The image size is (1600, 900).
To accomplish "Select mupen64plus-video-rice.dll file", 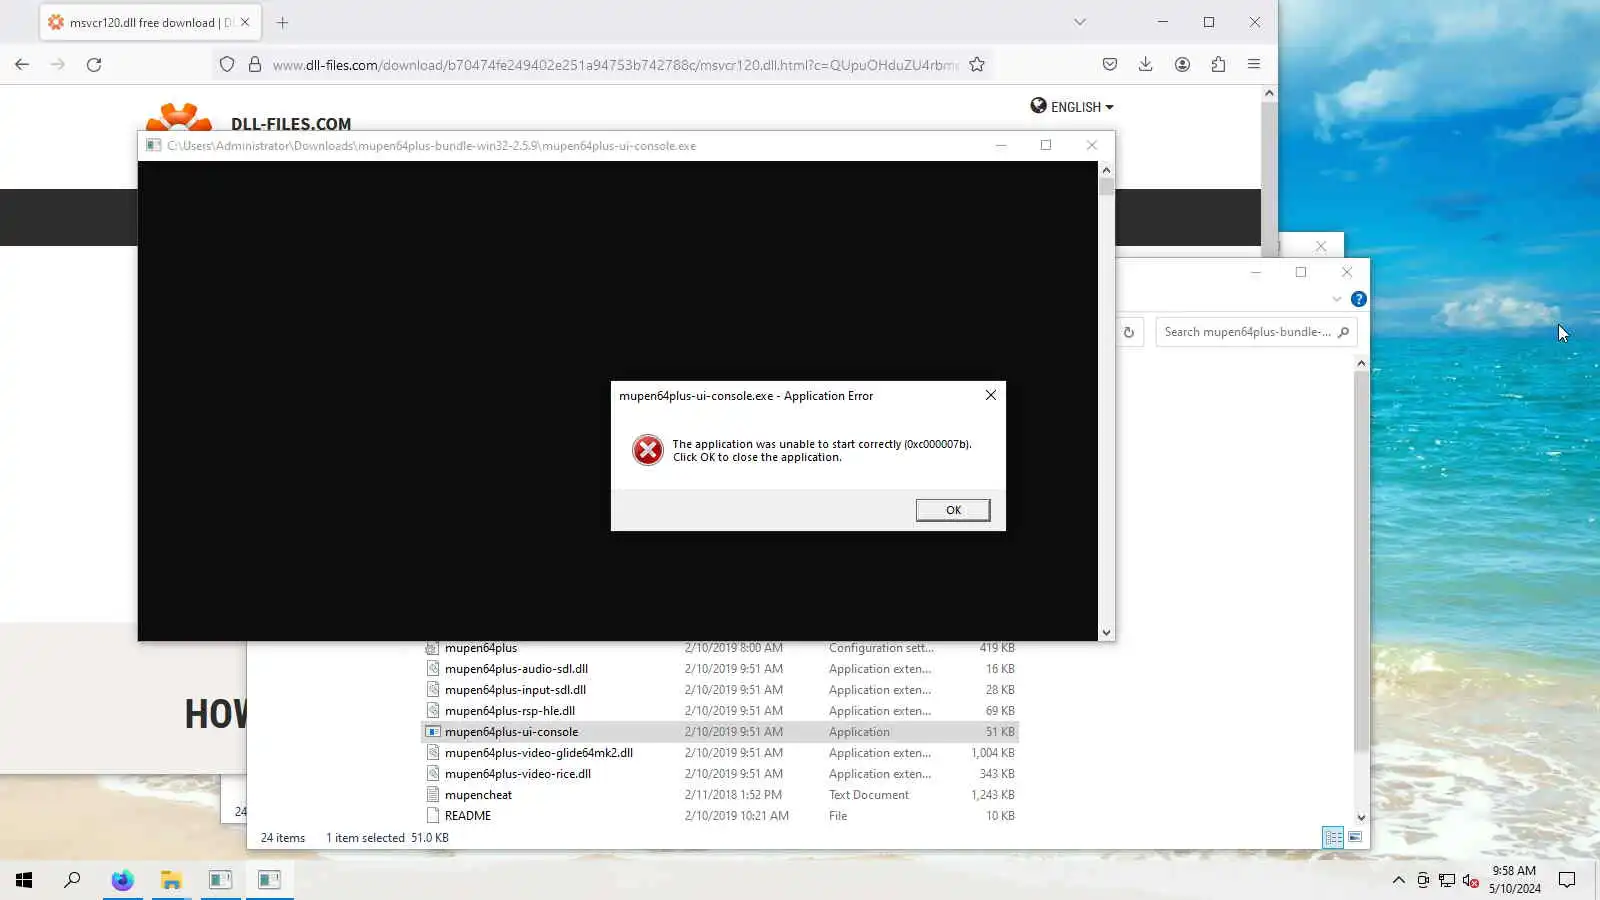I will click(x=720, y=774).
